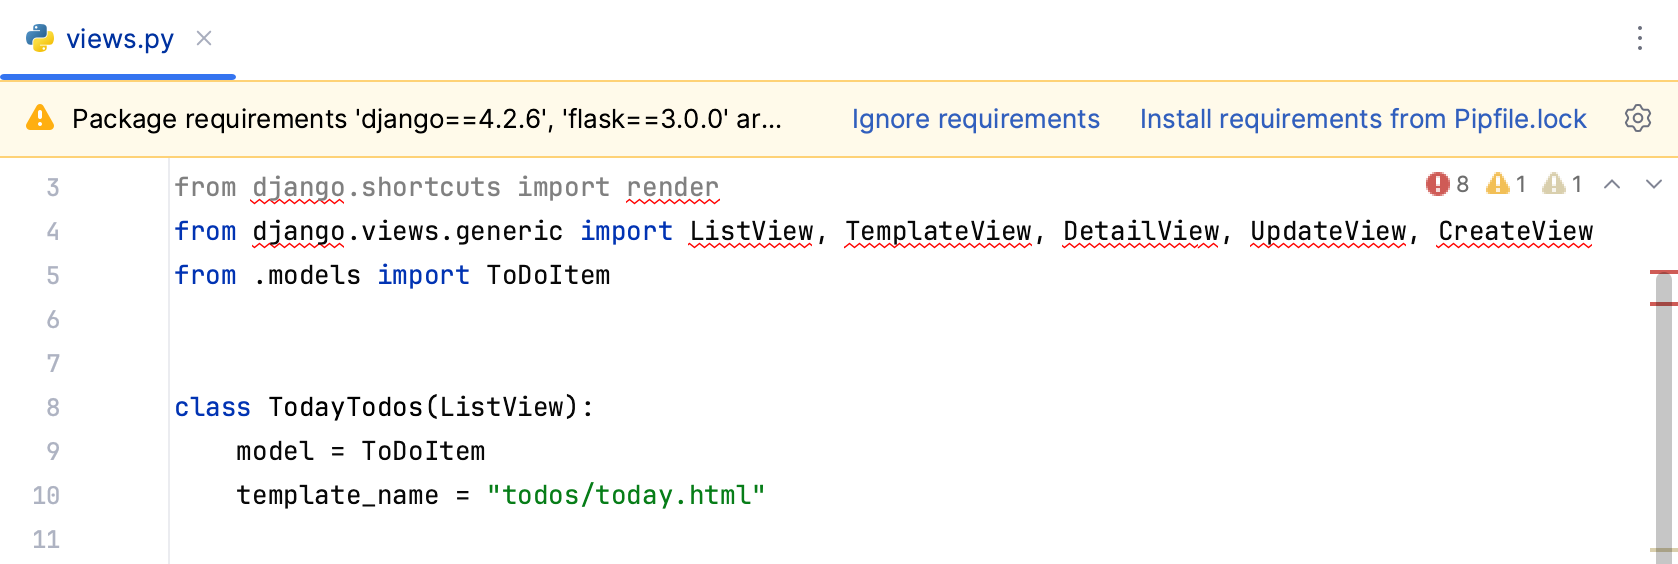This screenshot has height=564, width=1678.
Task: Open the editor tab options three-dot menu
Action: (1639, 39)
